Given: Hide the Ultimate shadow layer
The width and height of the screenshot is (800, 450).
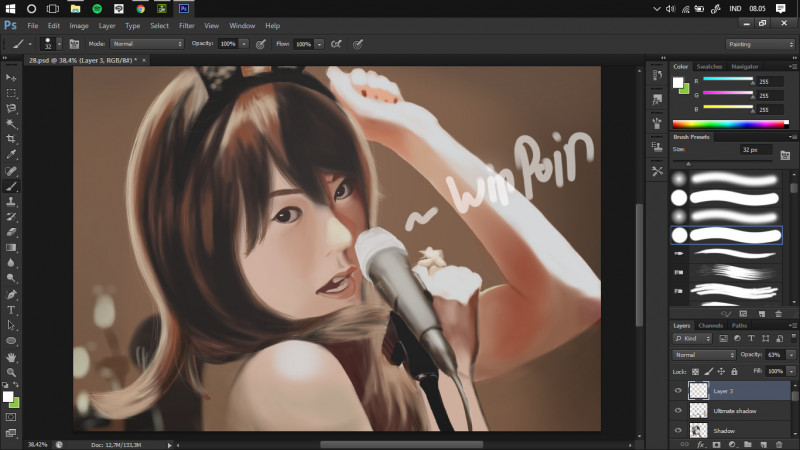Looking at the screenshot, I should tap(678, 411).
